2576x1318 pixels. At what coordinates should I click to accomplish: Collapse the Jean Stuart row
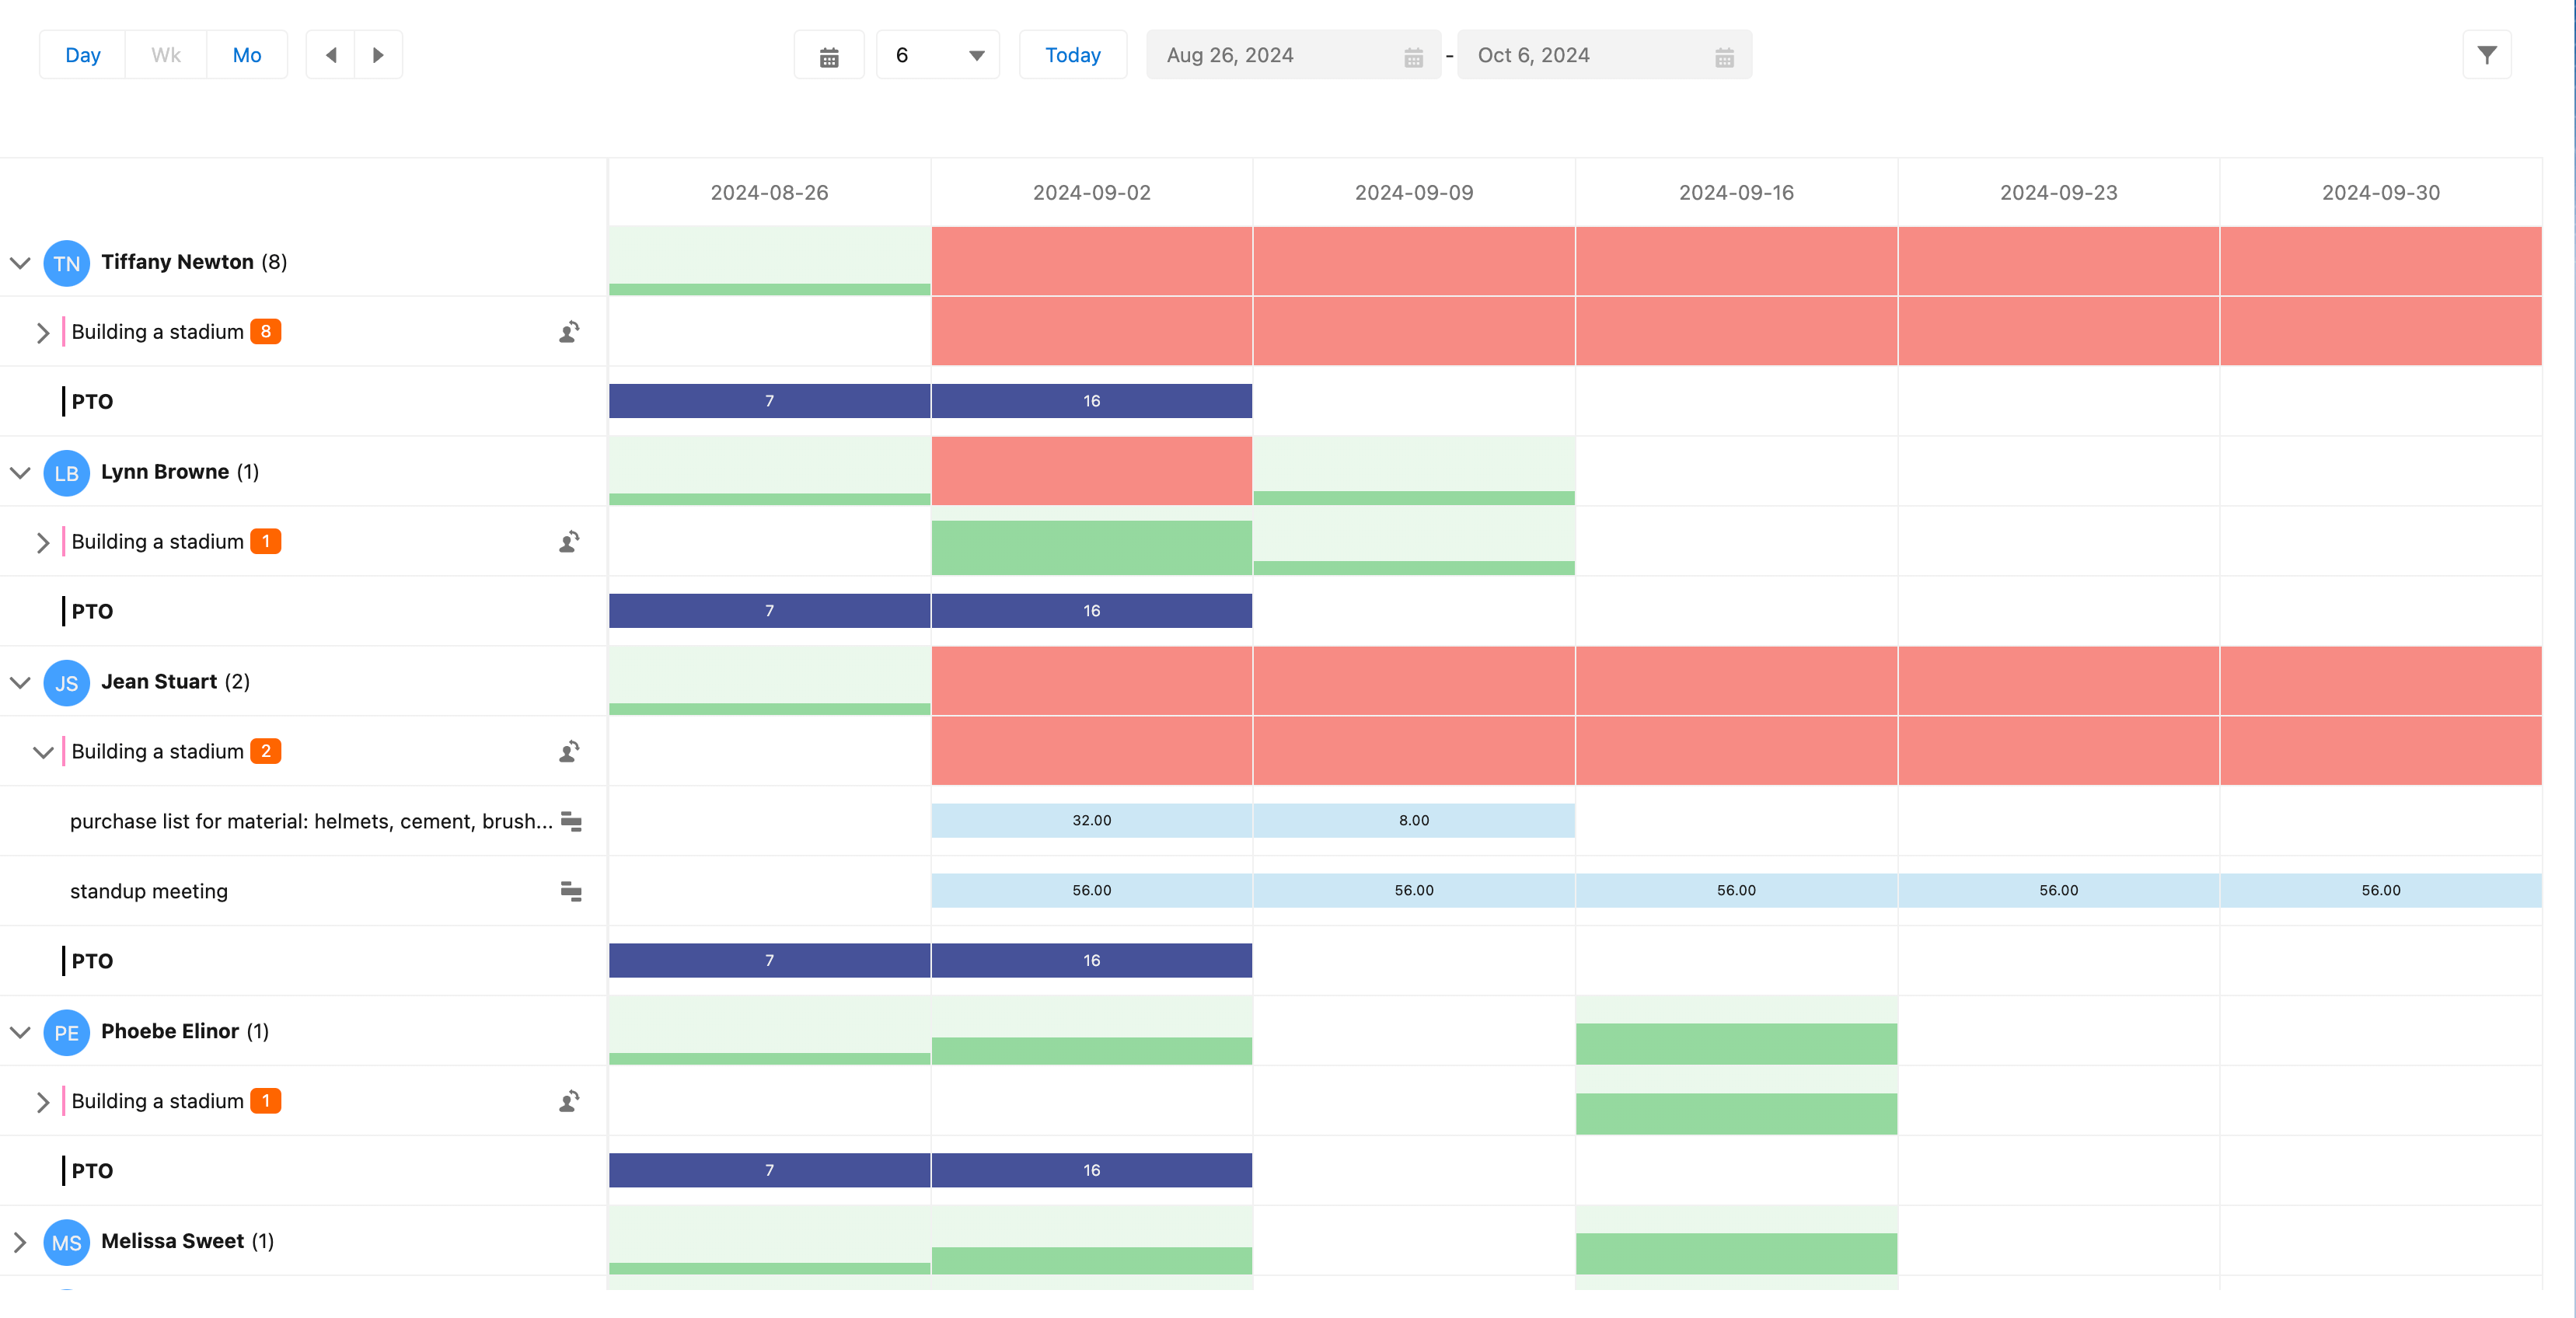(20, 682)
